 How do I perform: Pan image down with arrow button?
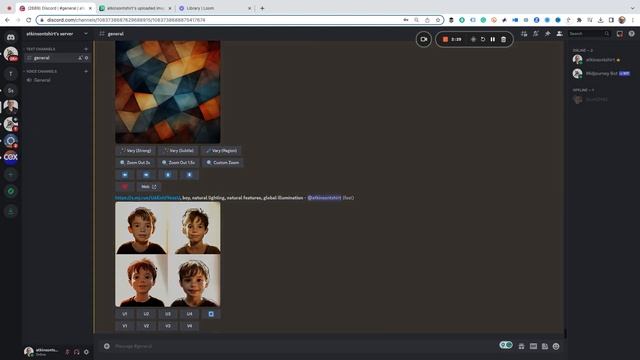coord(189,175)
